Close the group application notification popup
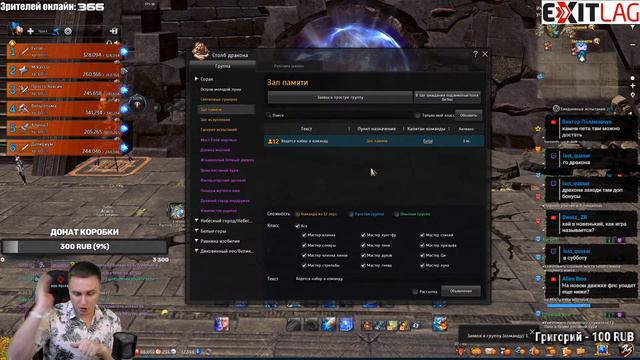Viewport: 640px width, 360px height. pos(532,331)
